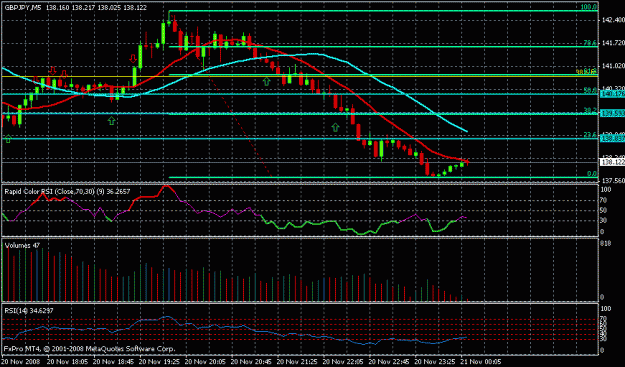Click the 20 Nov 20:45 time label
Screen dimensions: 625x367
tap(251, 361)
